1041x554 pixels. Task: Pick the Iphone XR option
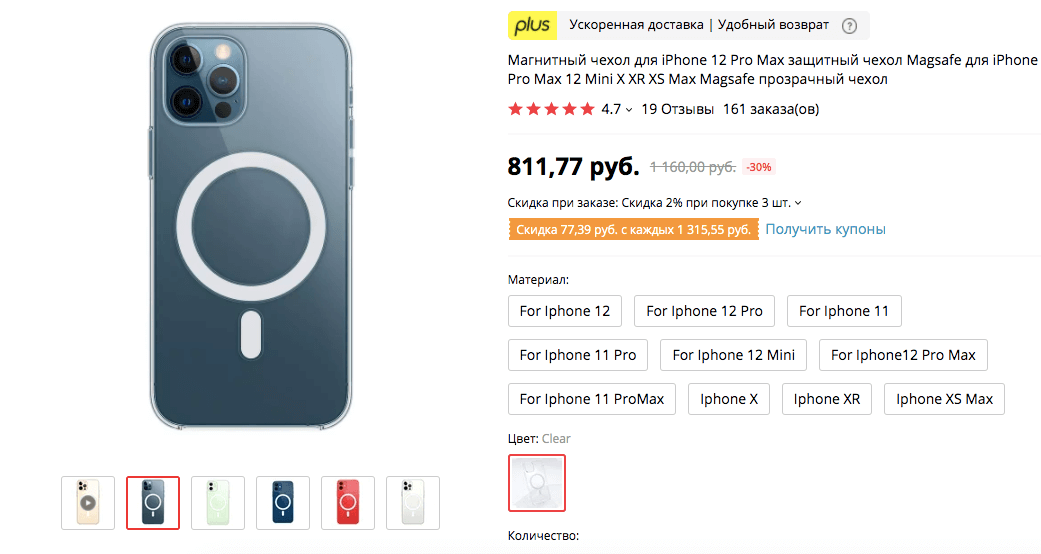click(826, 399)
